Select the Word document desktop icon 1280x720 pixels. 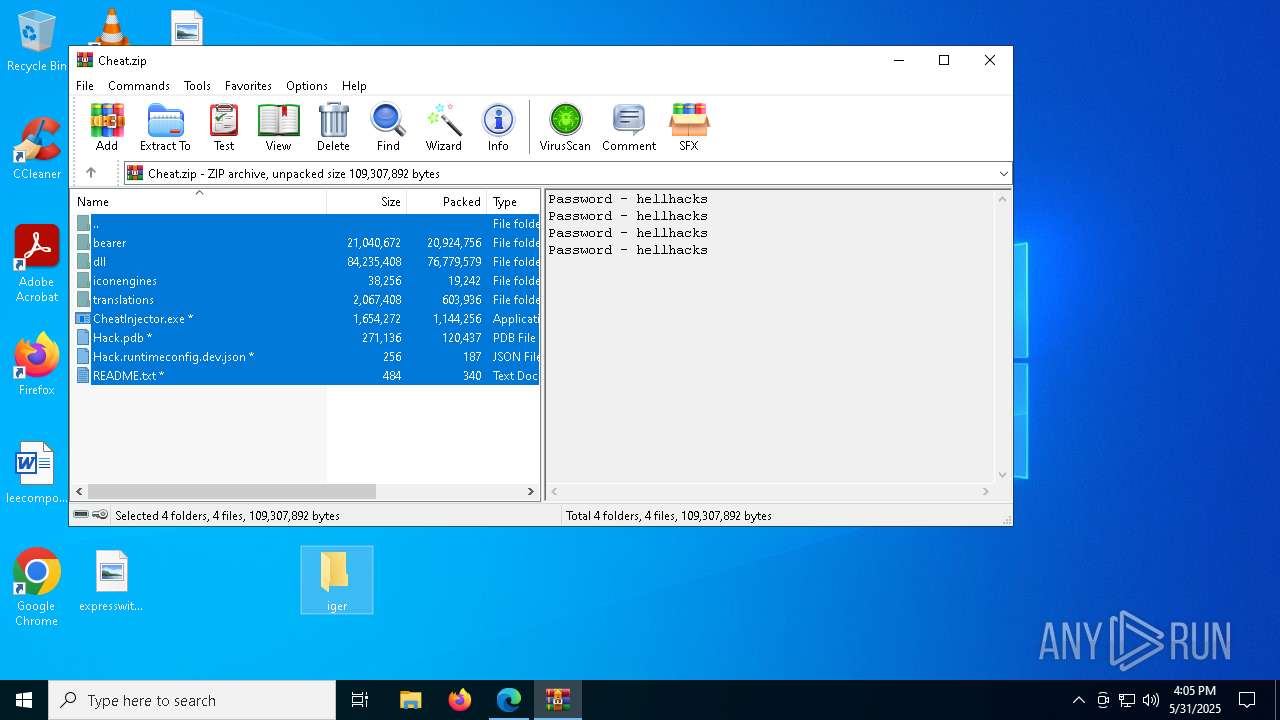(36, 473)
